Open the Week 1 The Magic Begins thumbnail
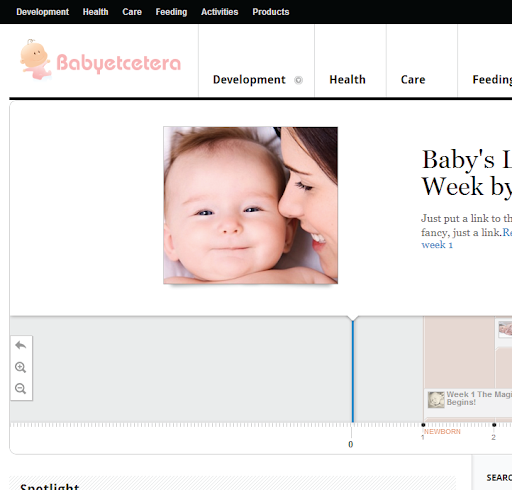This screenshot has height=490, width=512. 436,400
